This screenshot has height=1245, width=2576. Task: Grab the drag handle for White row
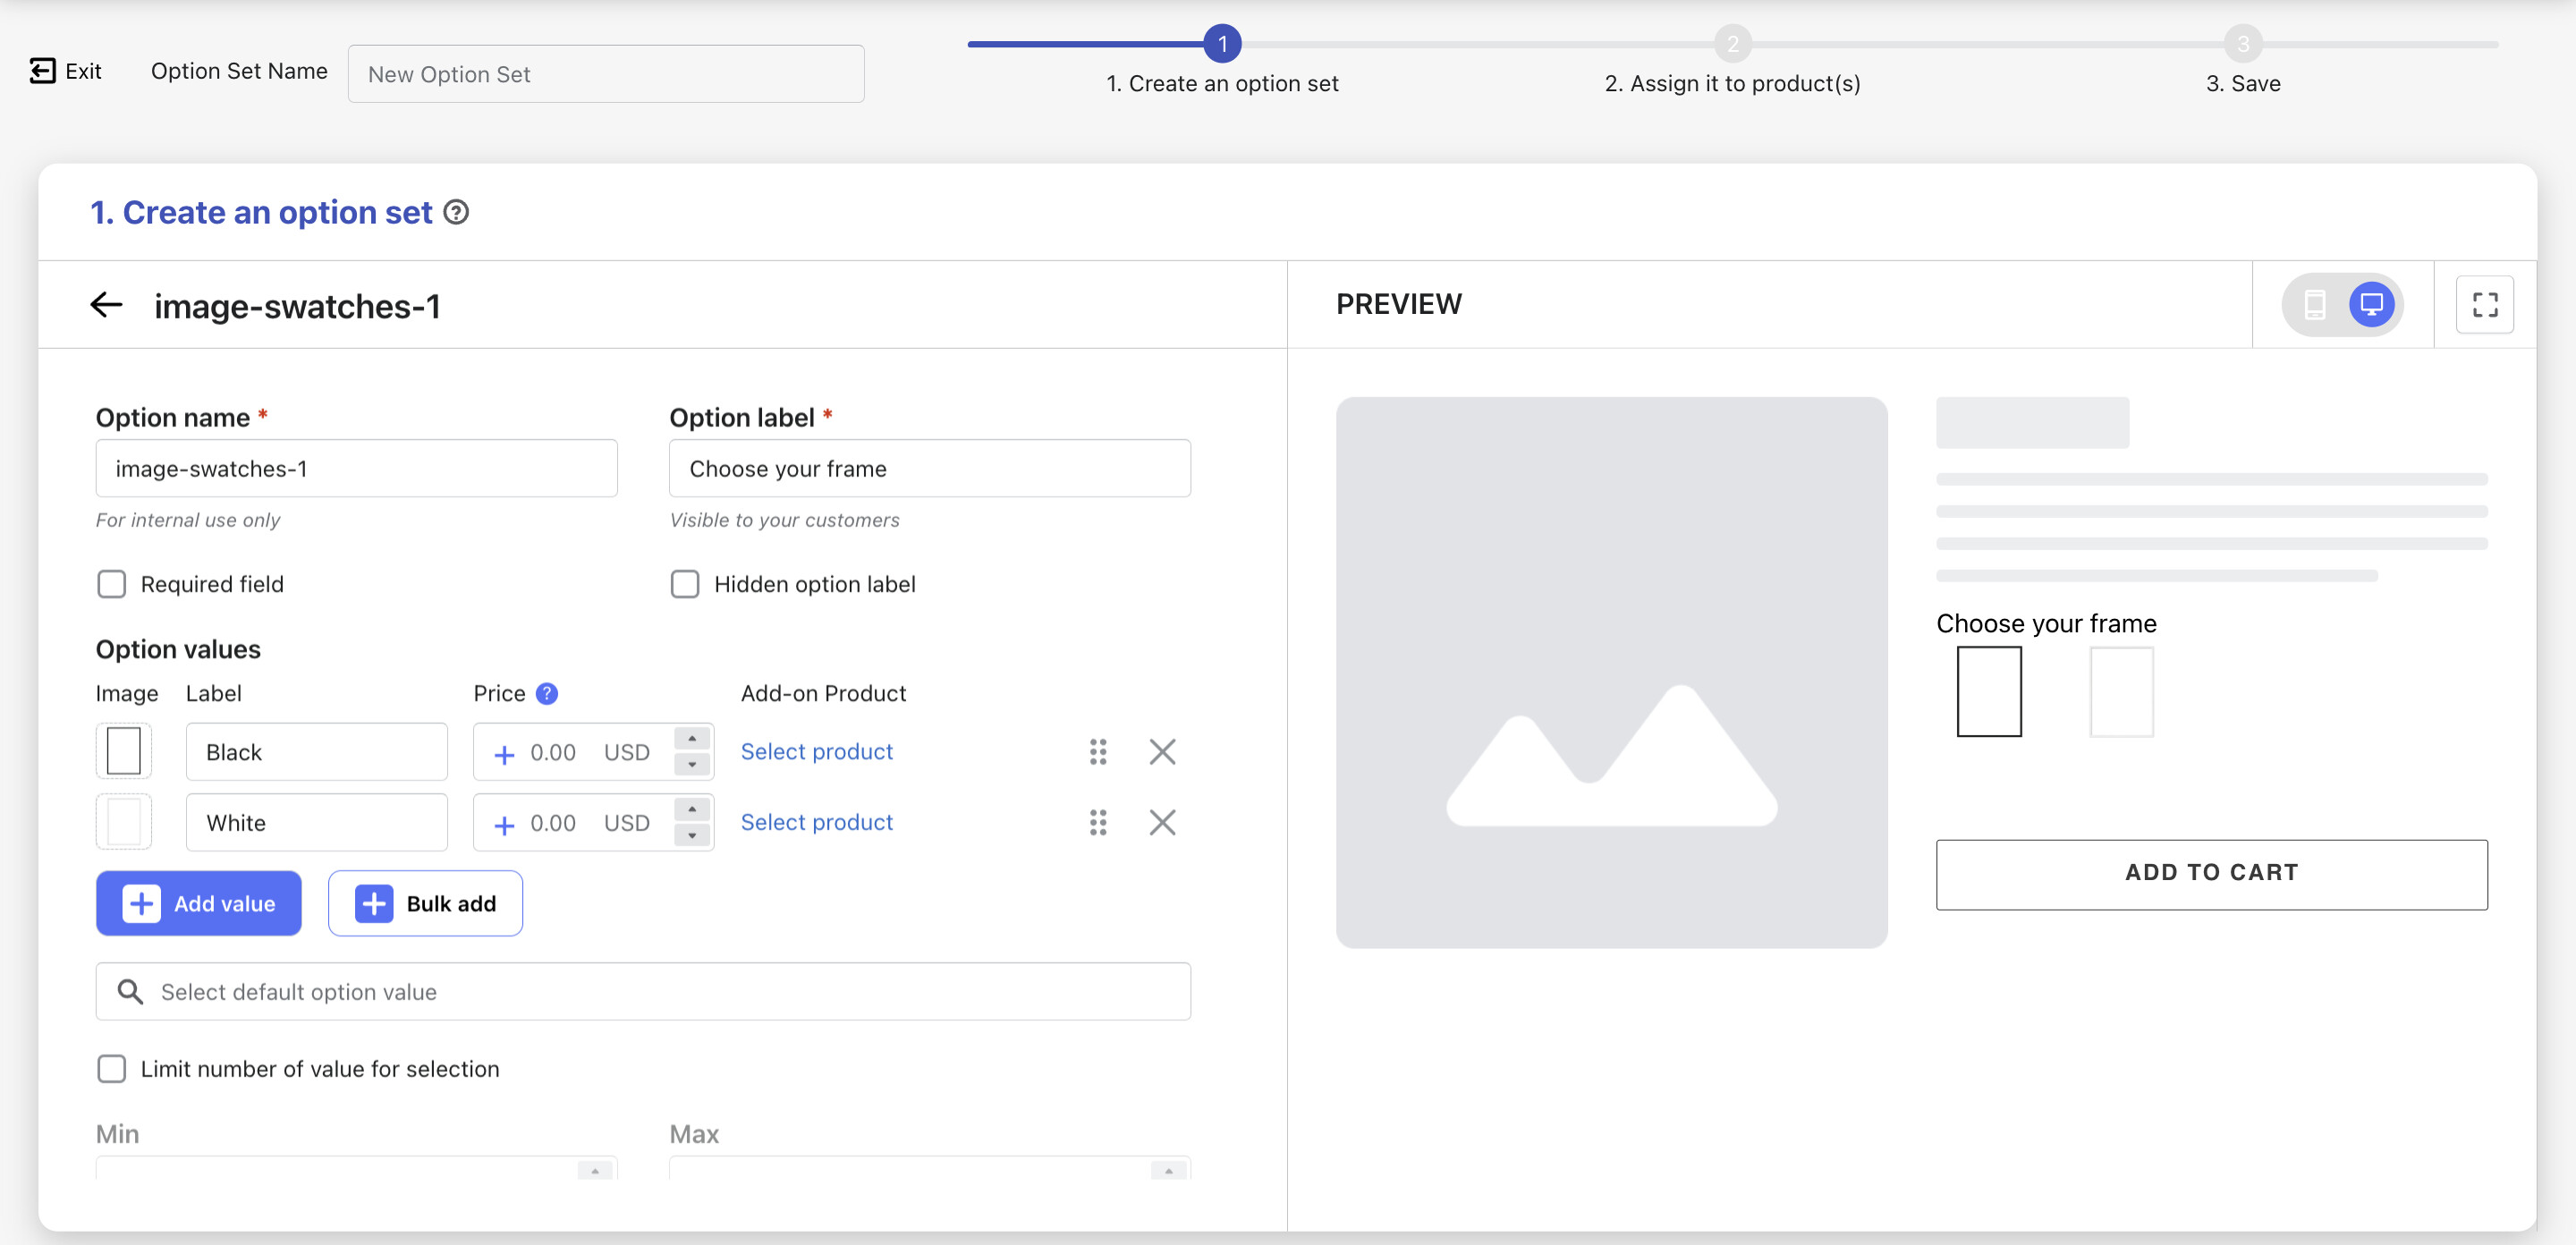pos(1097,822)
